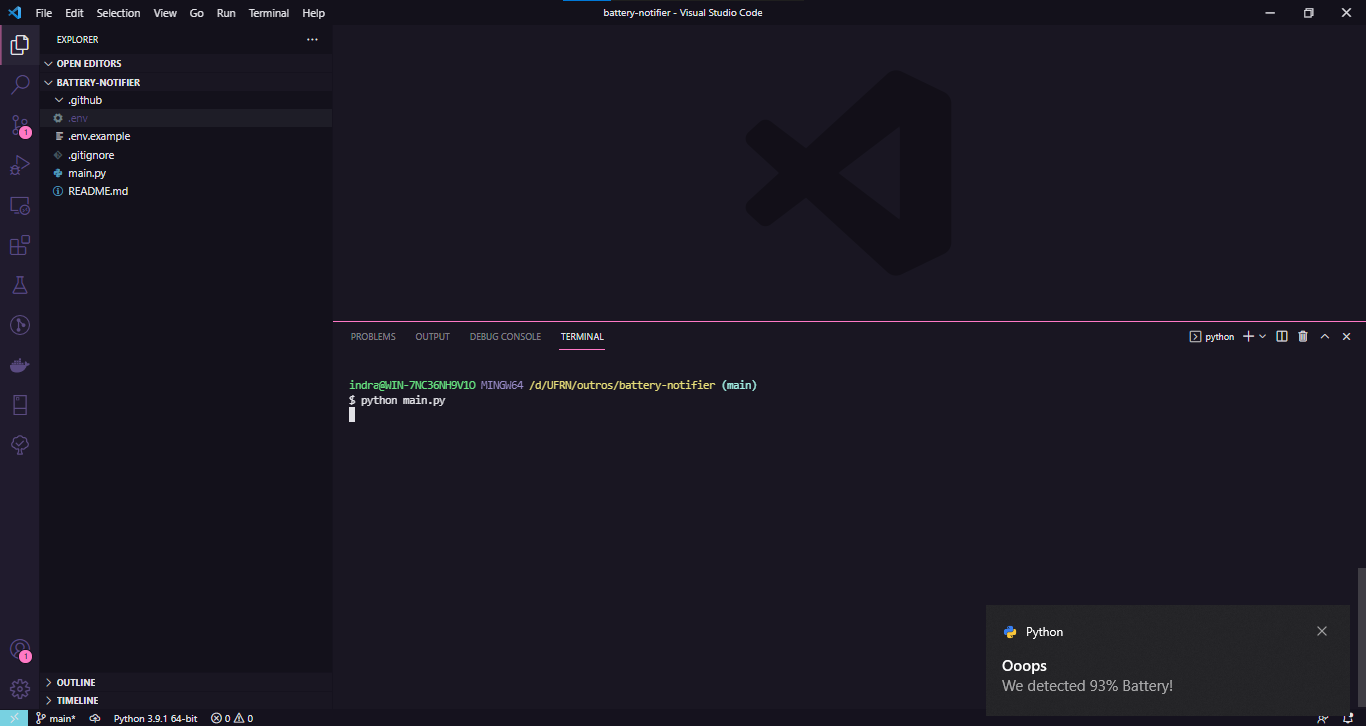Click the Synchronize Changes cloud icon
This screenshot has height=726, width=1366.
pos(95,718)
